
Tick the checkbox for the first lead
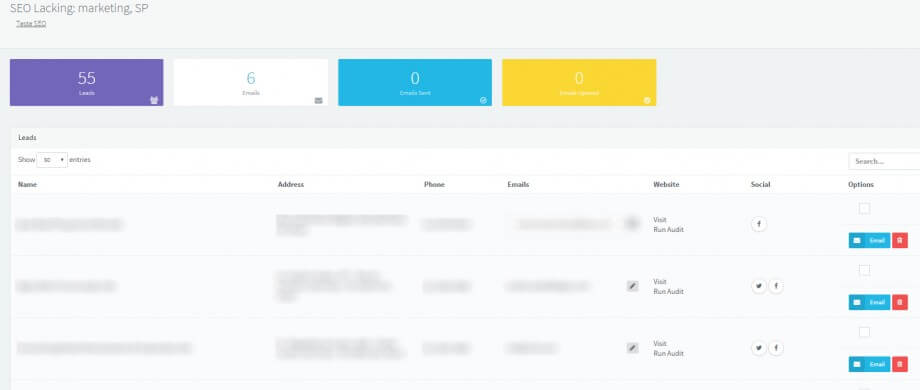(864, 208)
